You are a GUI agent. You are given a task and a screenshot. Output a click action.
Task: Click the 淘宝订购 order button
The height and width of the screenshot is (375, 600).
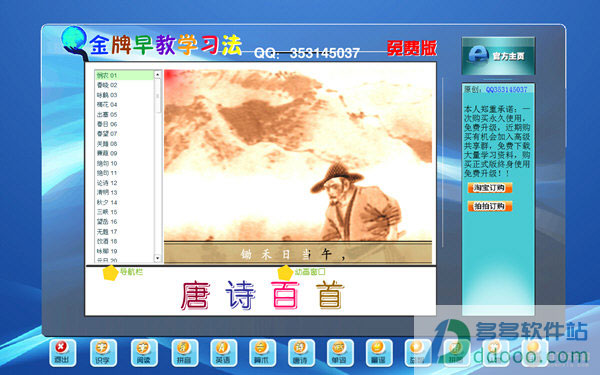click(x=489, y=188)
